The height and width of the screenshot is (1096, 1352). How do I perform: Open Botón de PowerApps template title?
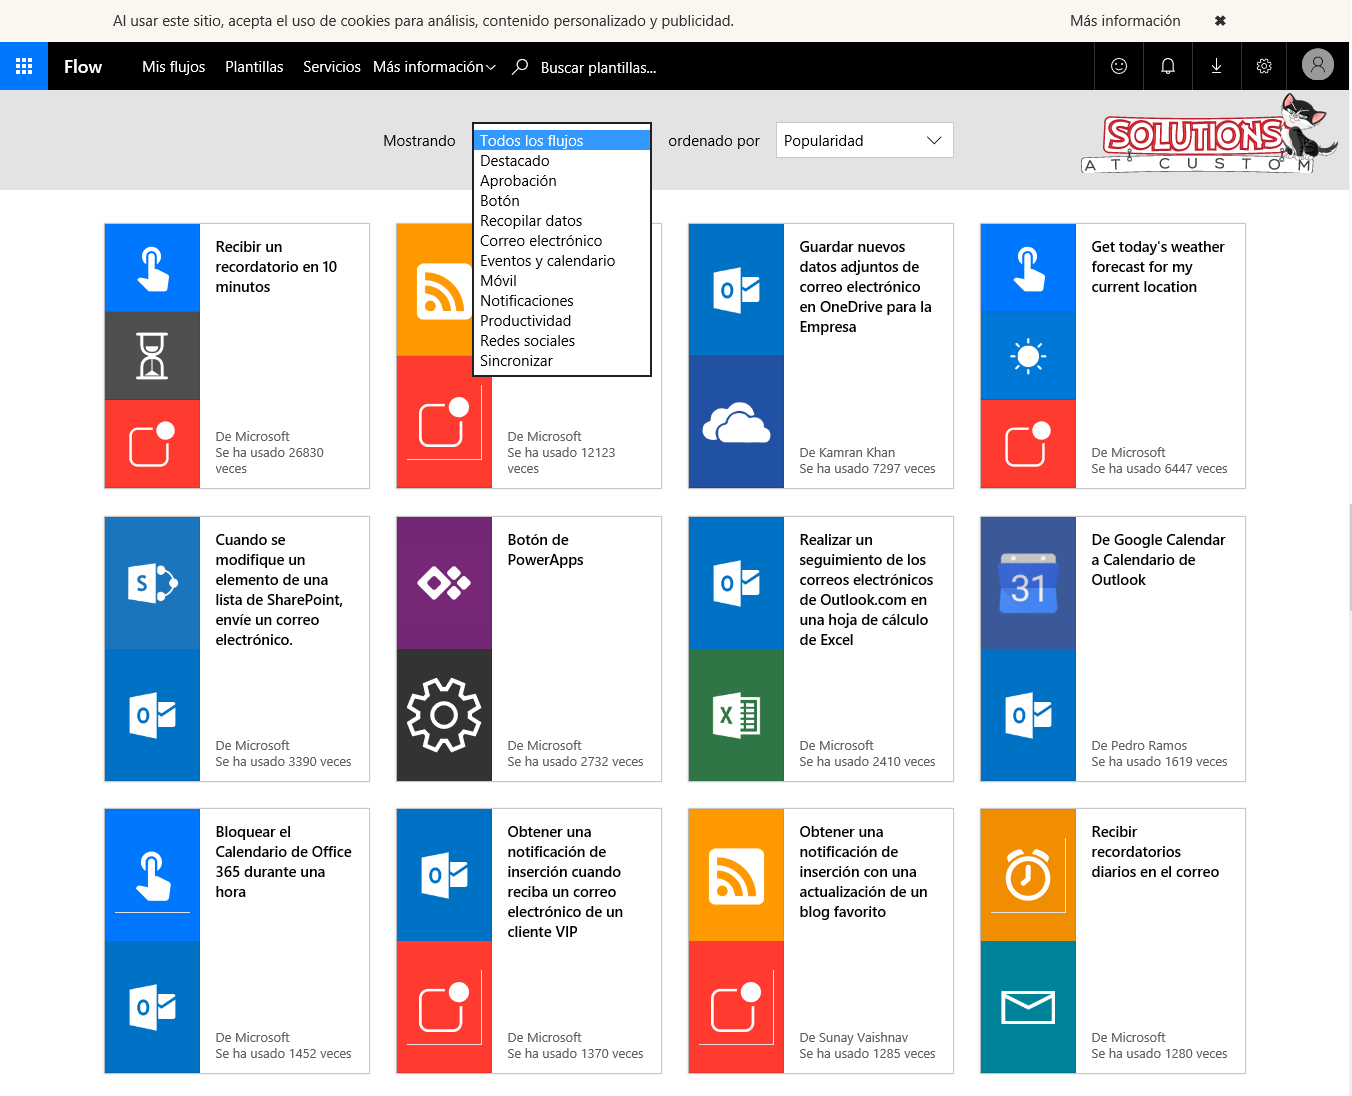545,550
